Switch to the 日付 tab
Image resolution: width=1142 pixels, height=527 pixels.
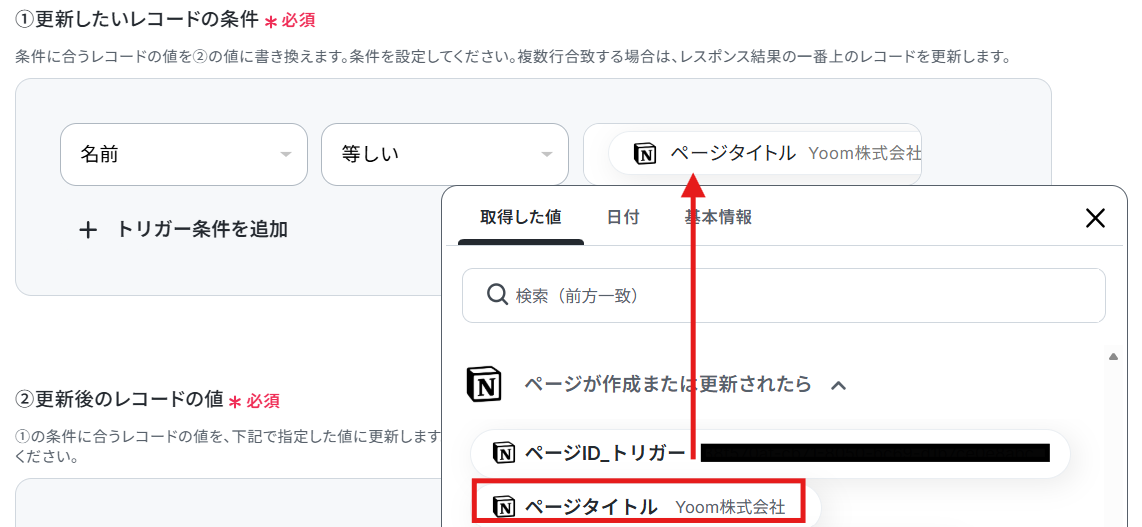(x=623, y=217)
